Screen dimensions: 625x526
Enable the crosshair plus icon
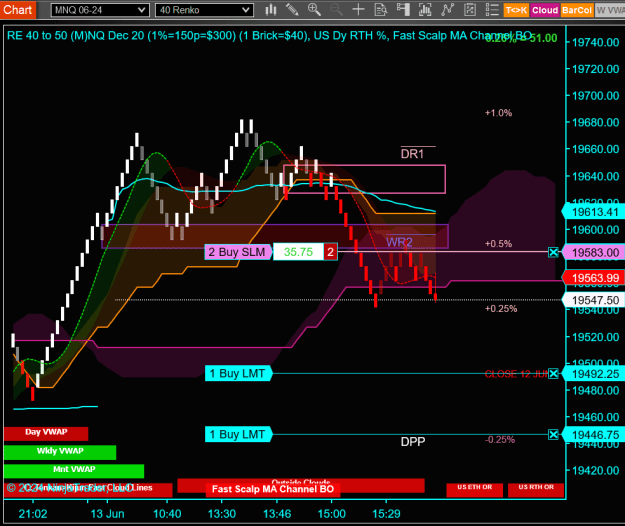point(358,10)
